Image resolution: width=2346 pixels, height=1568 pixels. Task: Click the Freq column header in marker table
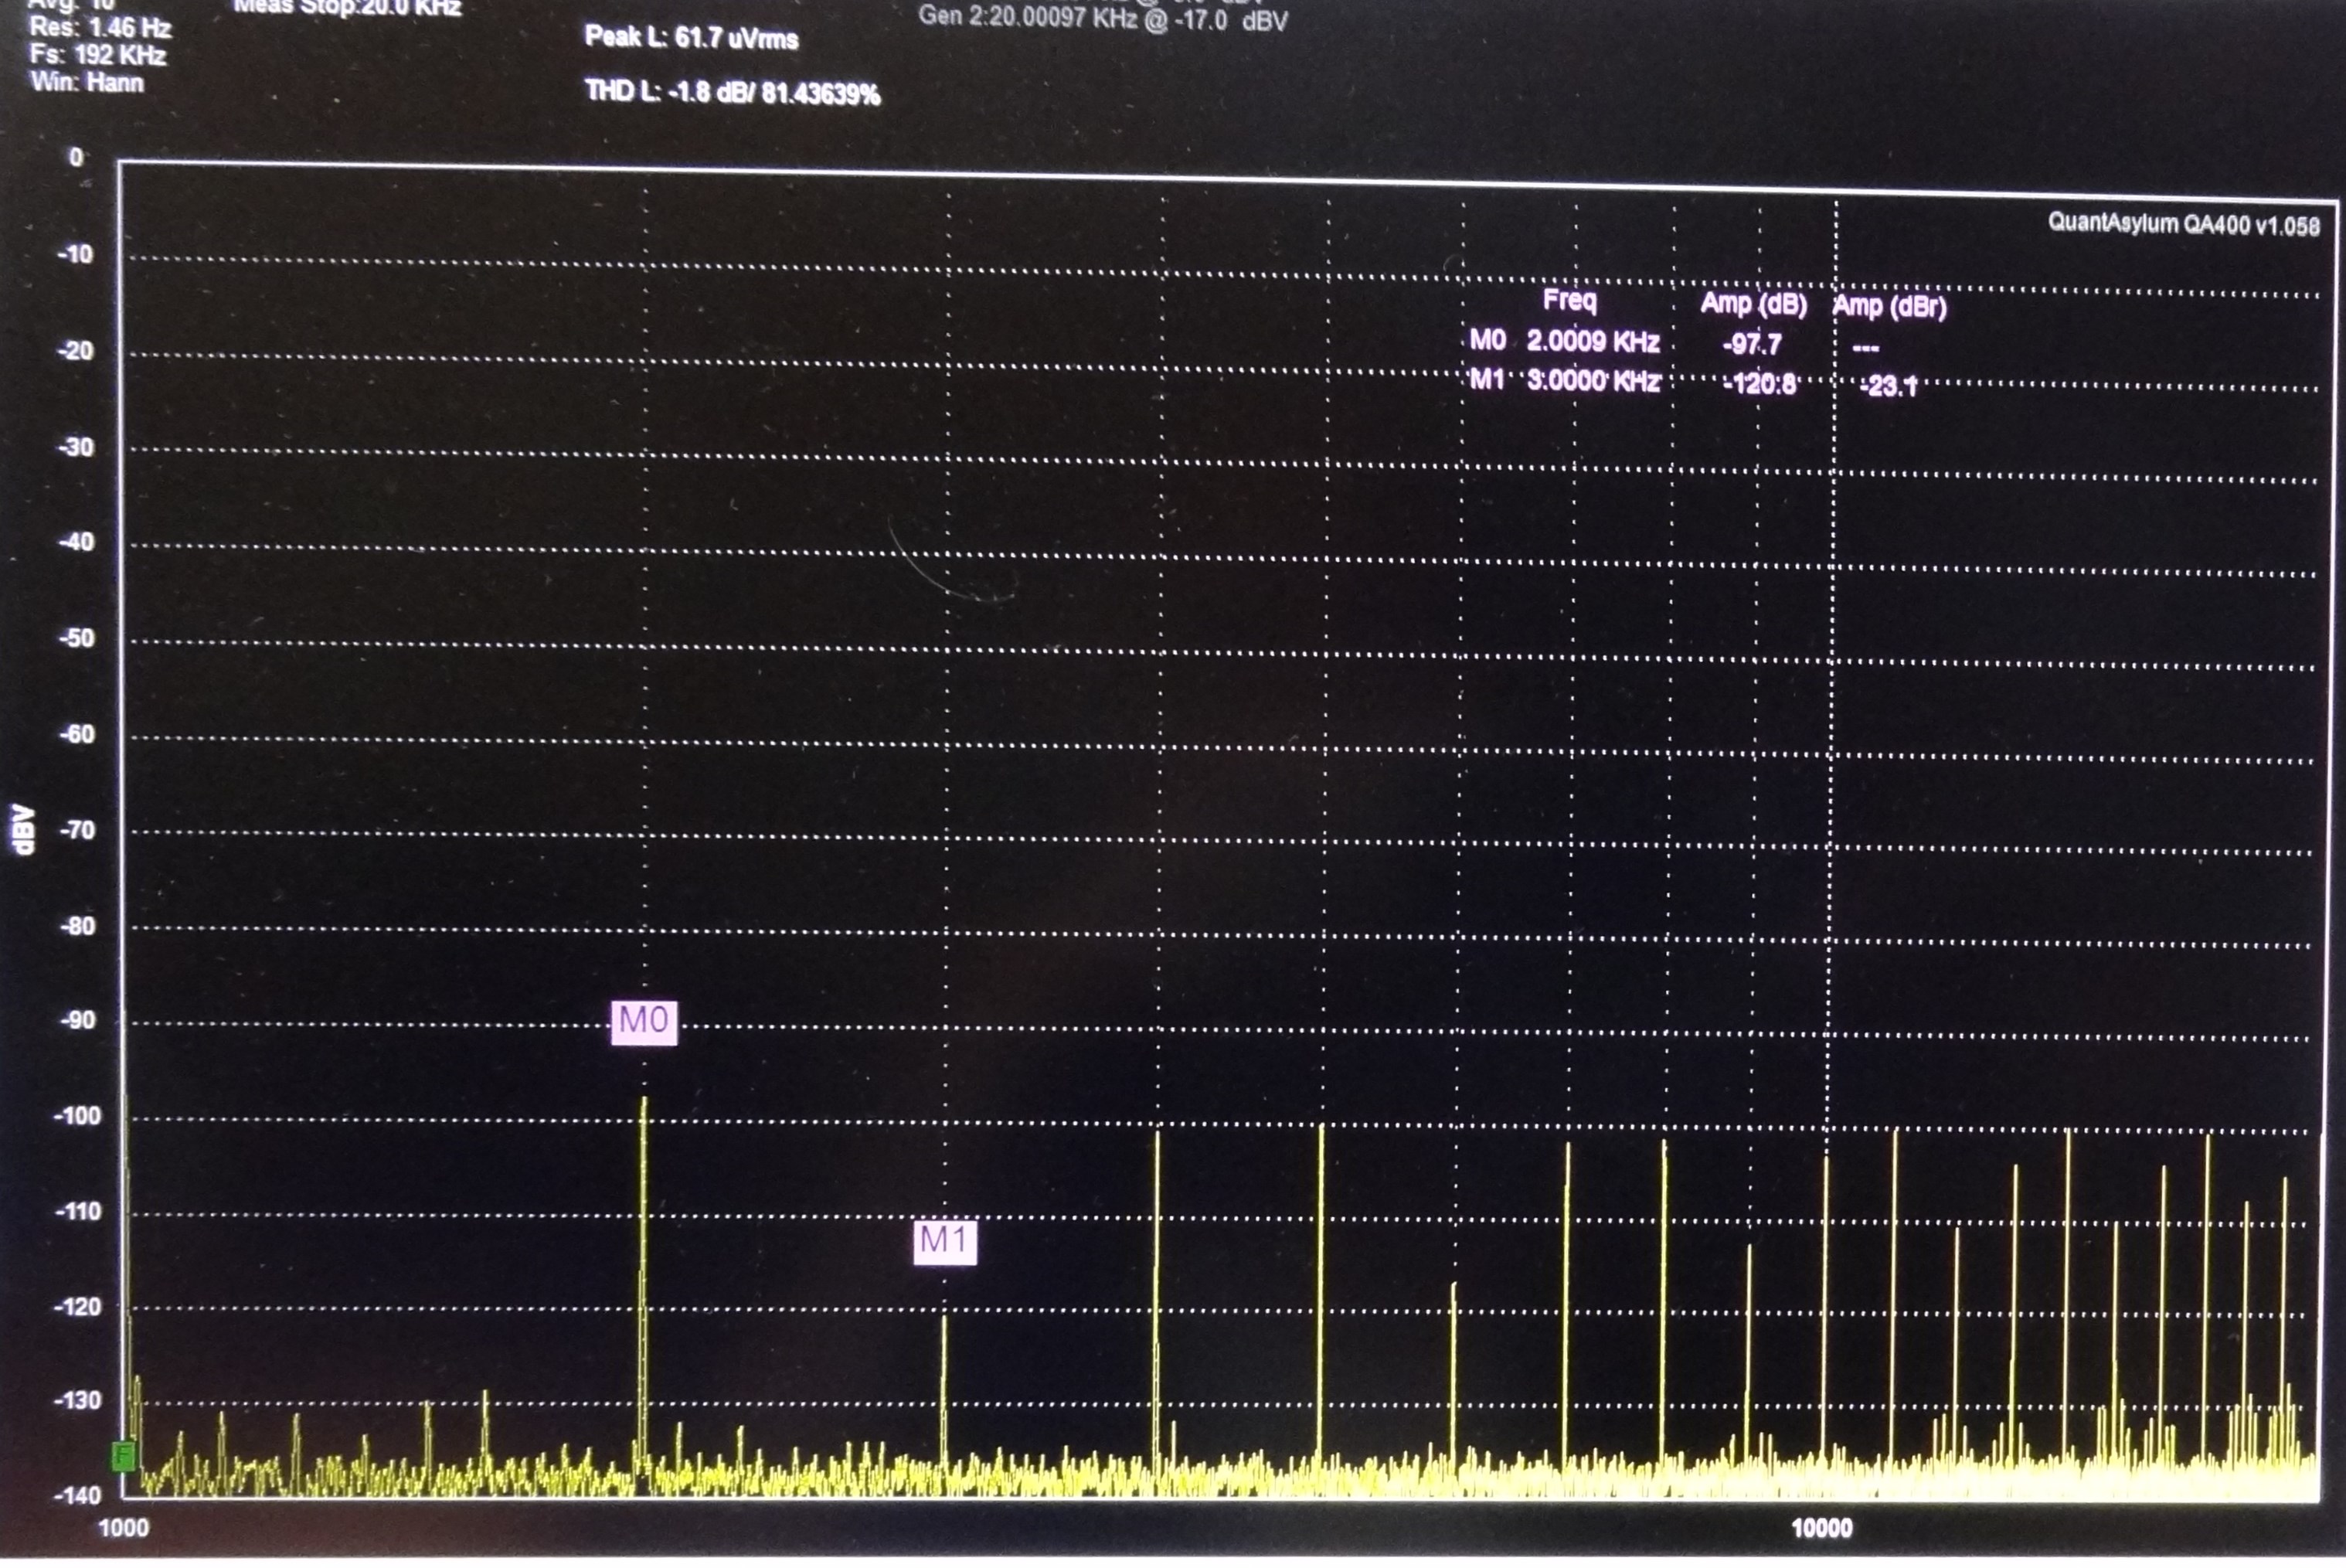pos(1570,300)
